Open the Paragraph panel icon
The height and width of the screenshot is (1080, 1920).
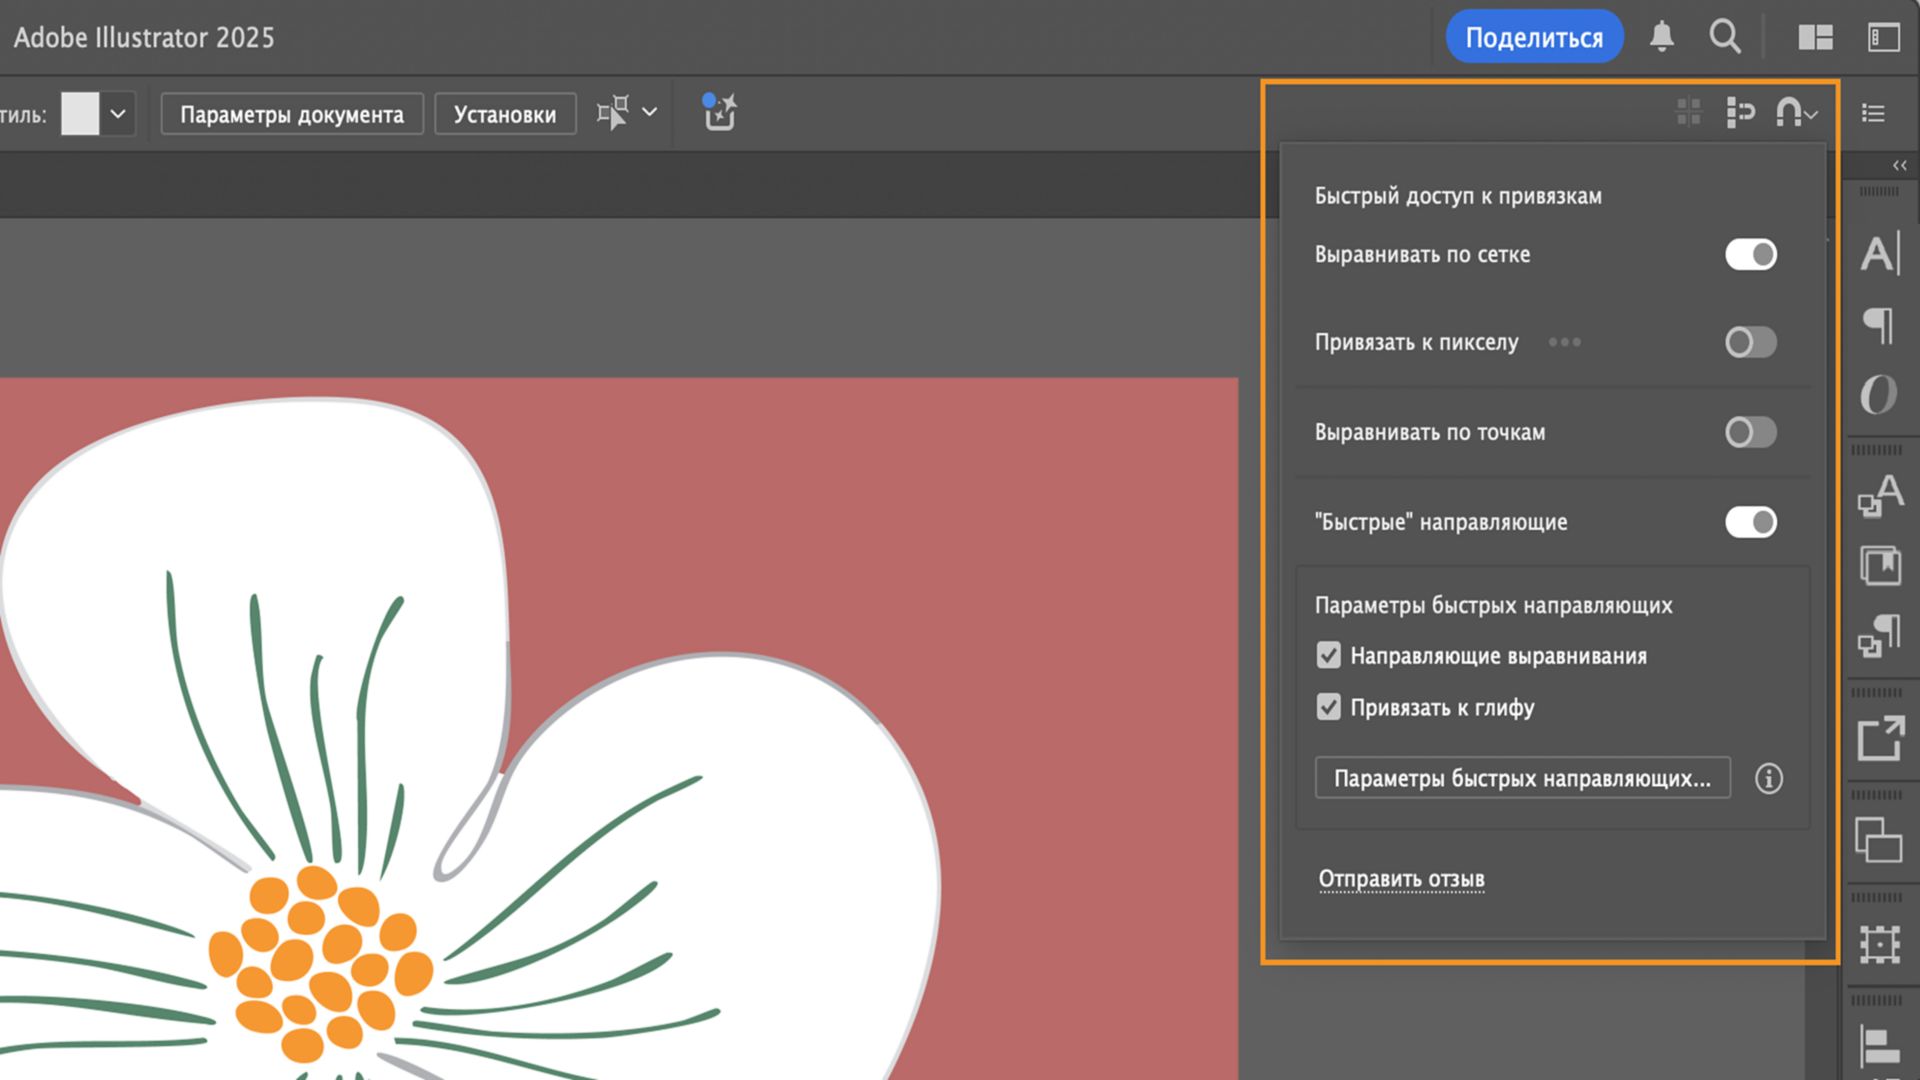pos(1879,325)
